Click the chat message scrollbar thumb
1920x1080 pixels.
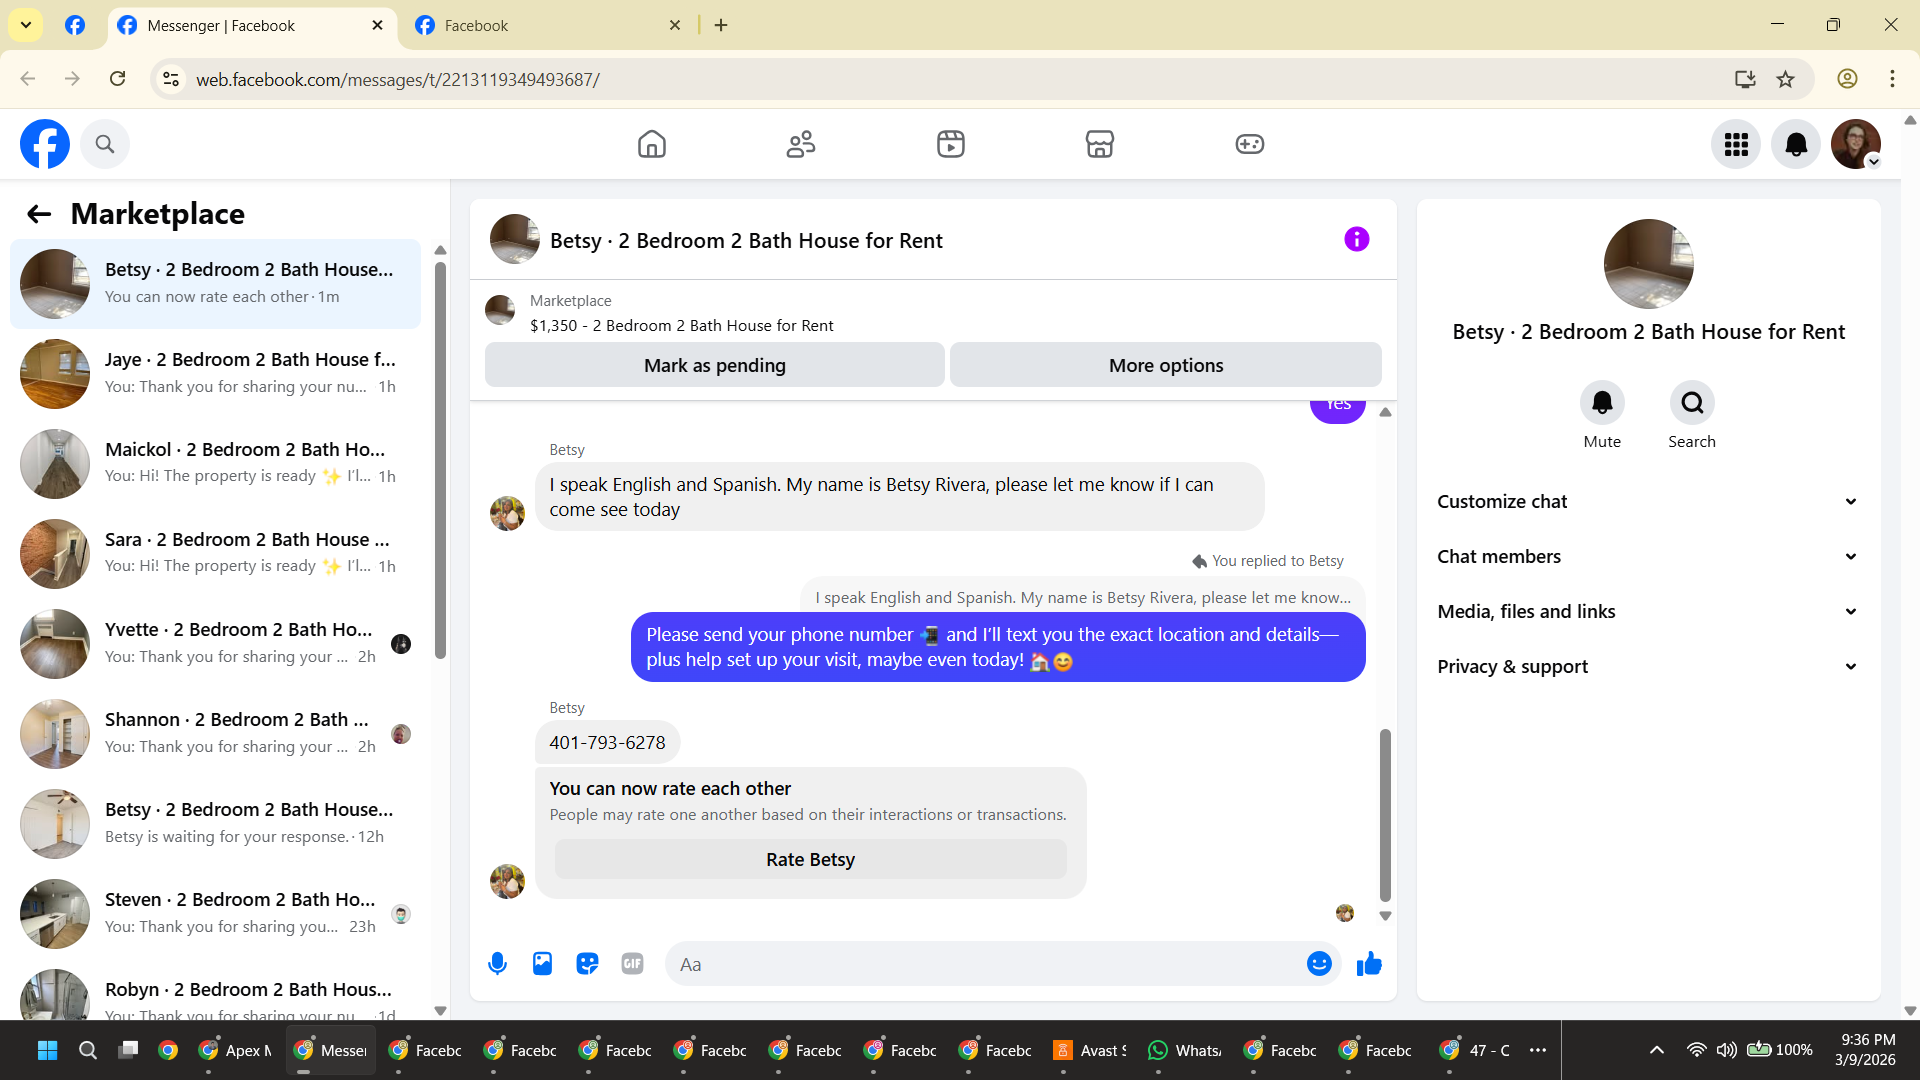[x=1385, y=815]
